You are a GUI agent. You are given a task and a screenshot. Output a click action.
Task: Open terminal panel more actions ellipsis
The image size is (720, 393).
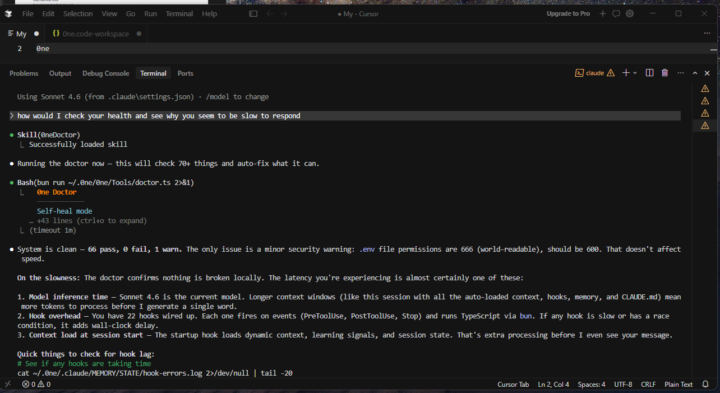(681, 73)
